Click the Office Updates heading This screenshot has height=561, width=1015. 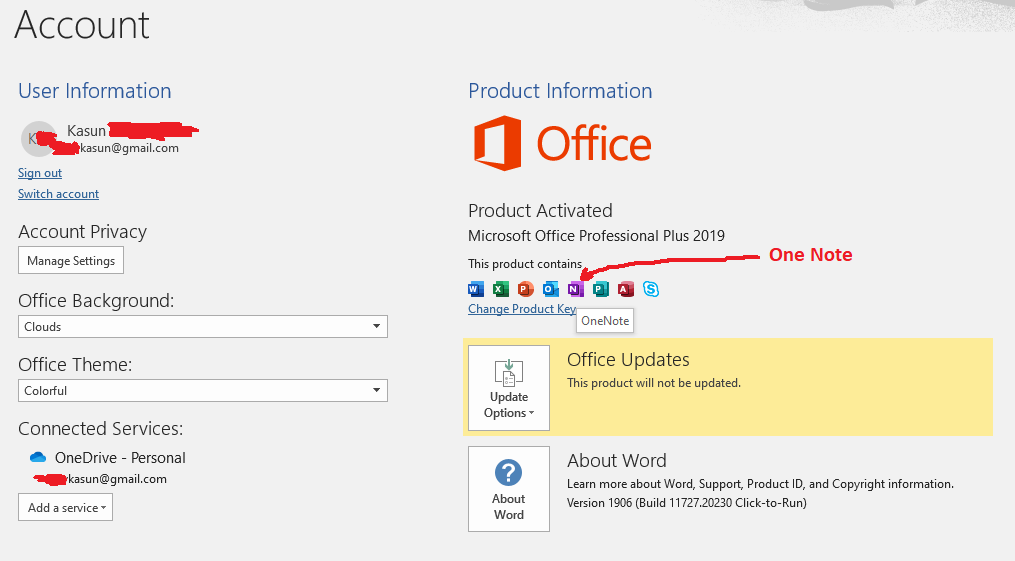(628, 359)
